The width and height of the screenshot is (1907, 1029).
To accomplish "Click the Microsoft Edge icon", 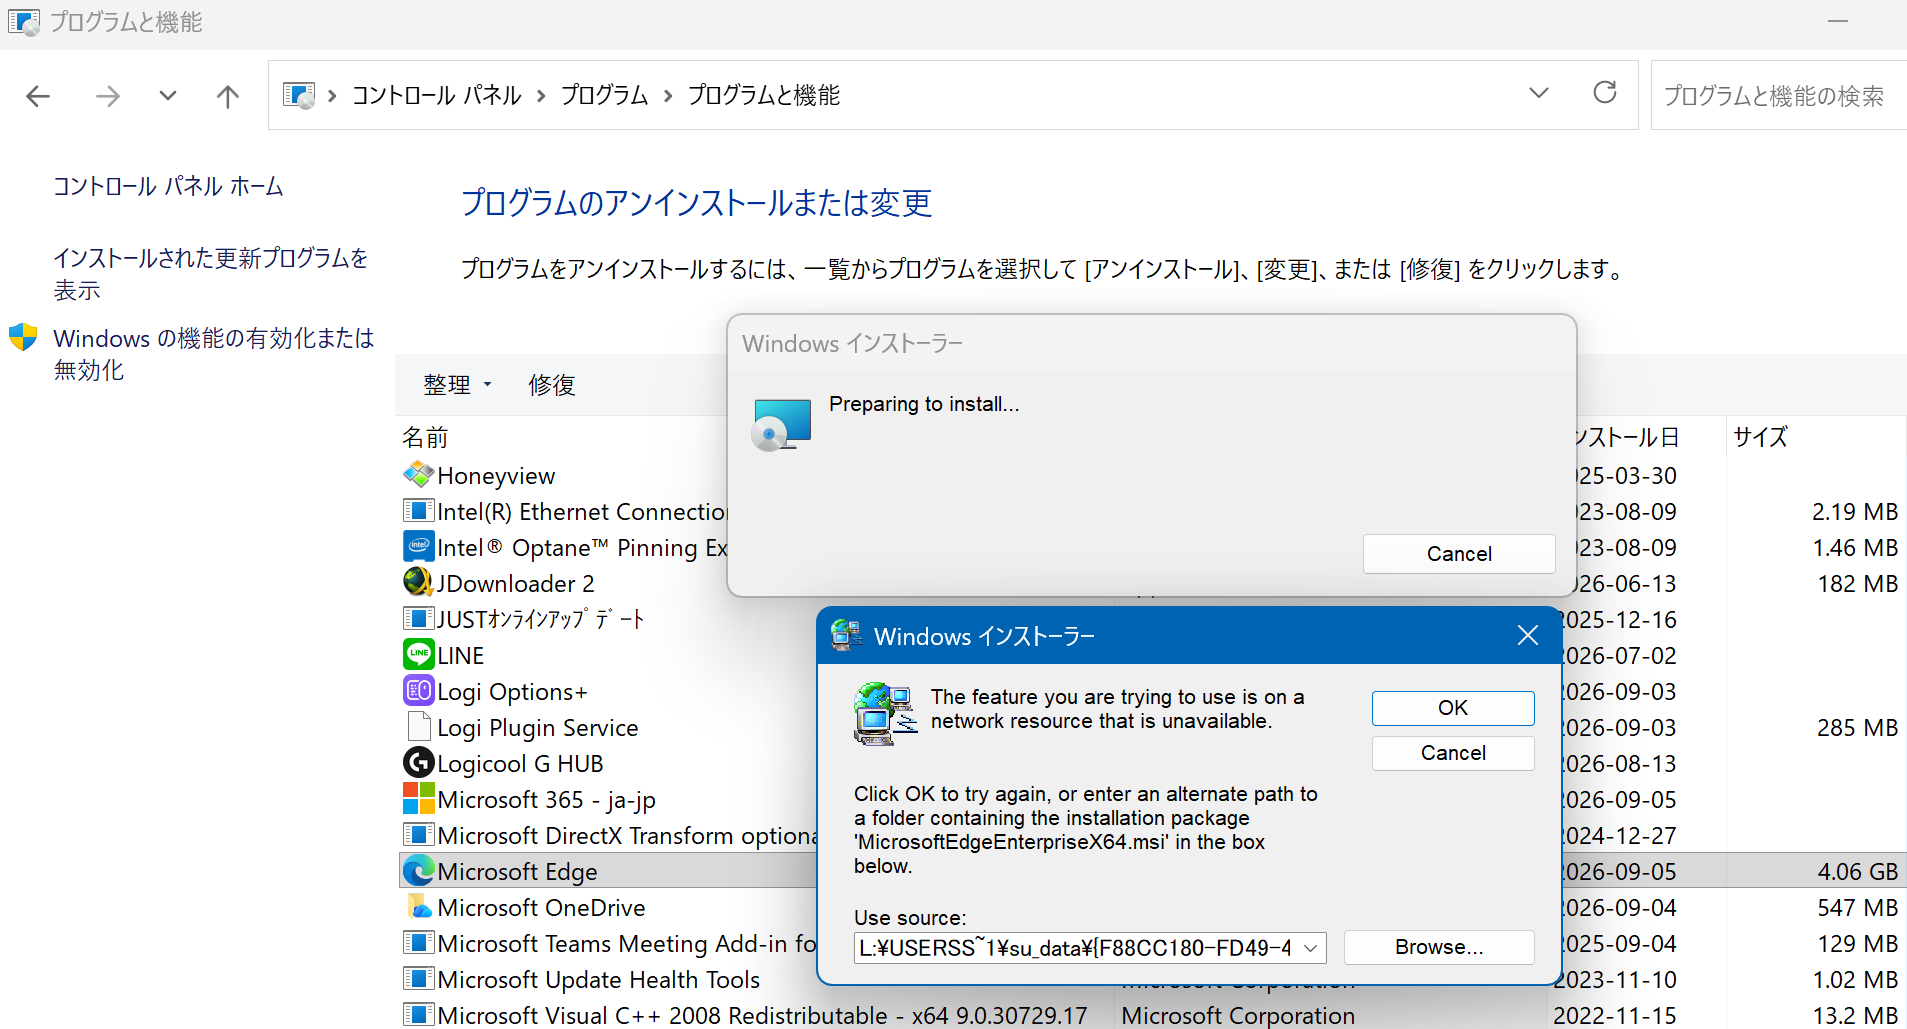I will [x=418, y=871].
